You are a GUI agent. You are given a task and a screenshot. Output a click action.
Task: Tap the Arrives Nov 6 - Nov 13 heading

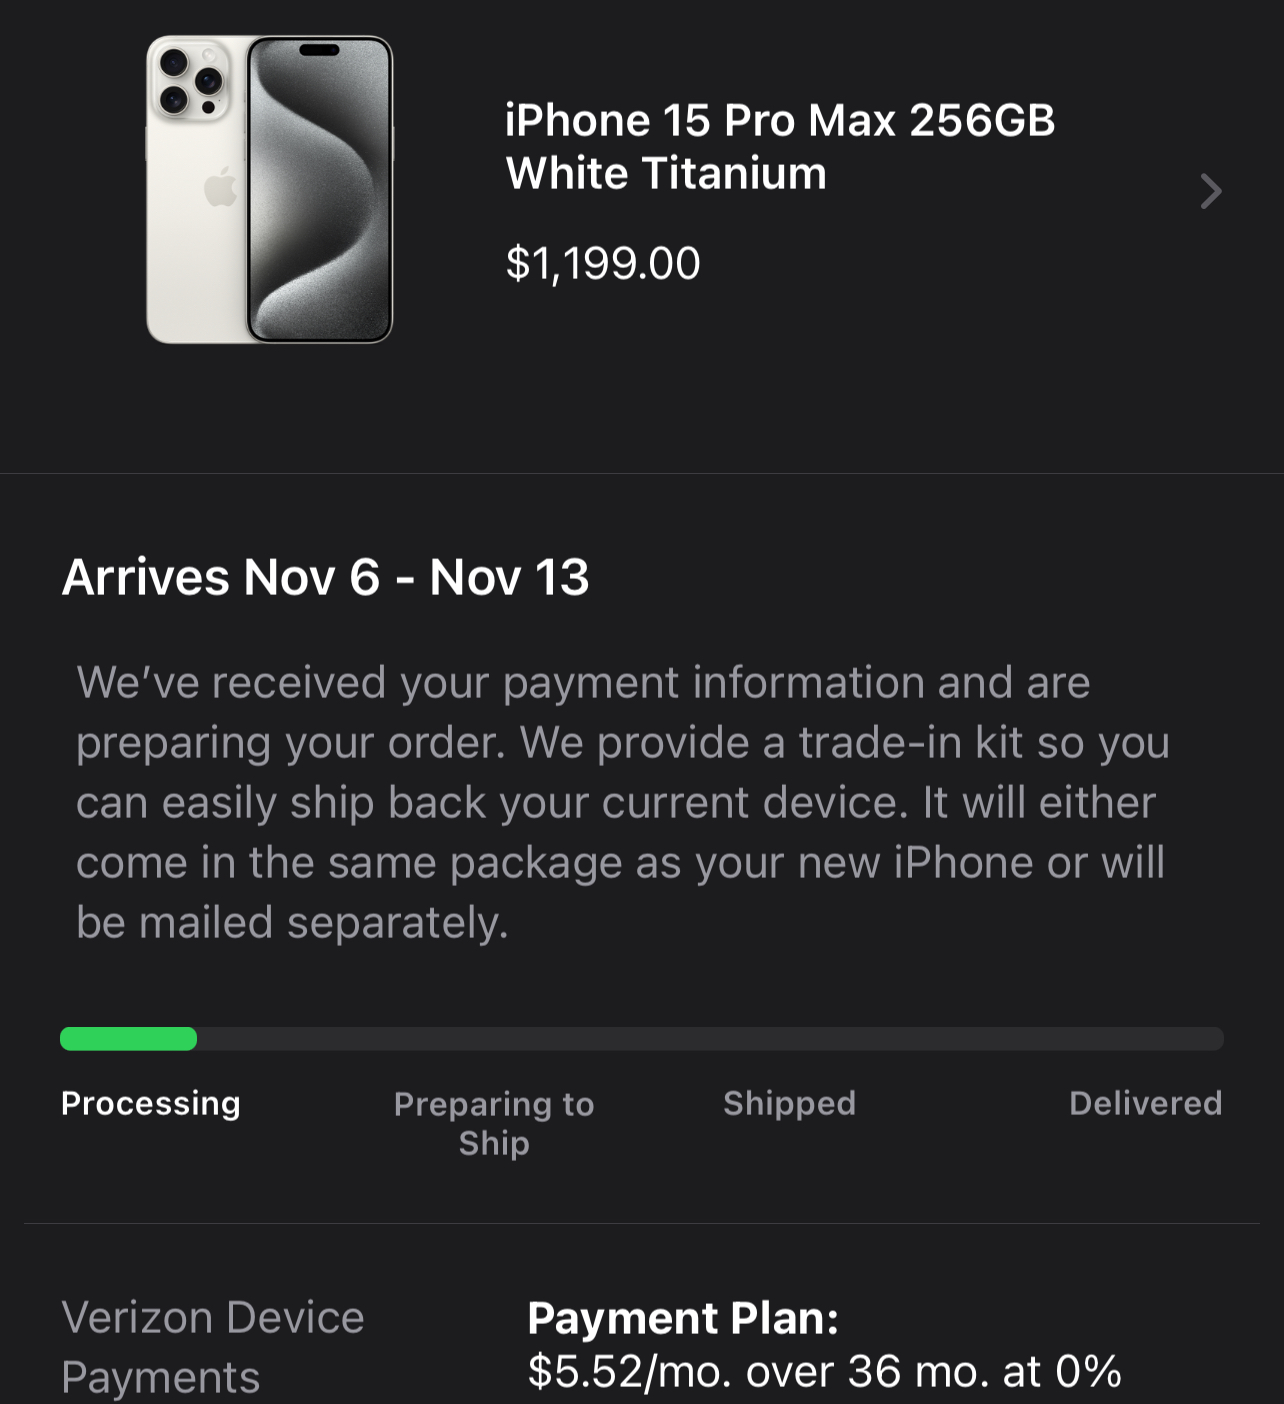tap(325, 578)
